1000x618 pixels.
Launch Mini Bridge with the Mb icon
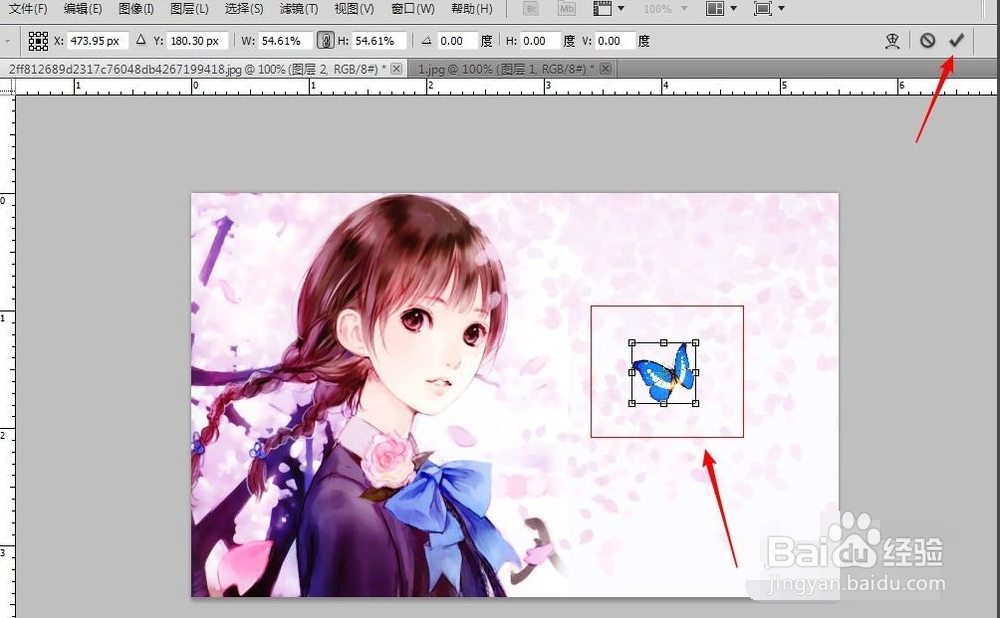(566, 9)
